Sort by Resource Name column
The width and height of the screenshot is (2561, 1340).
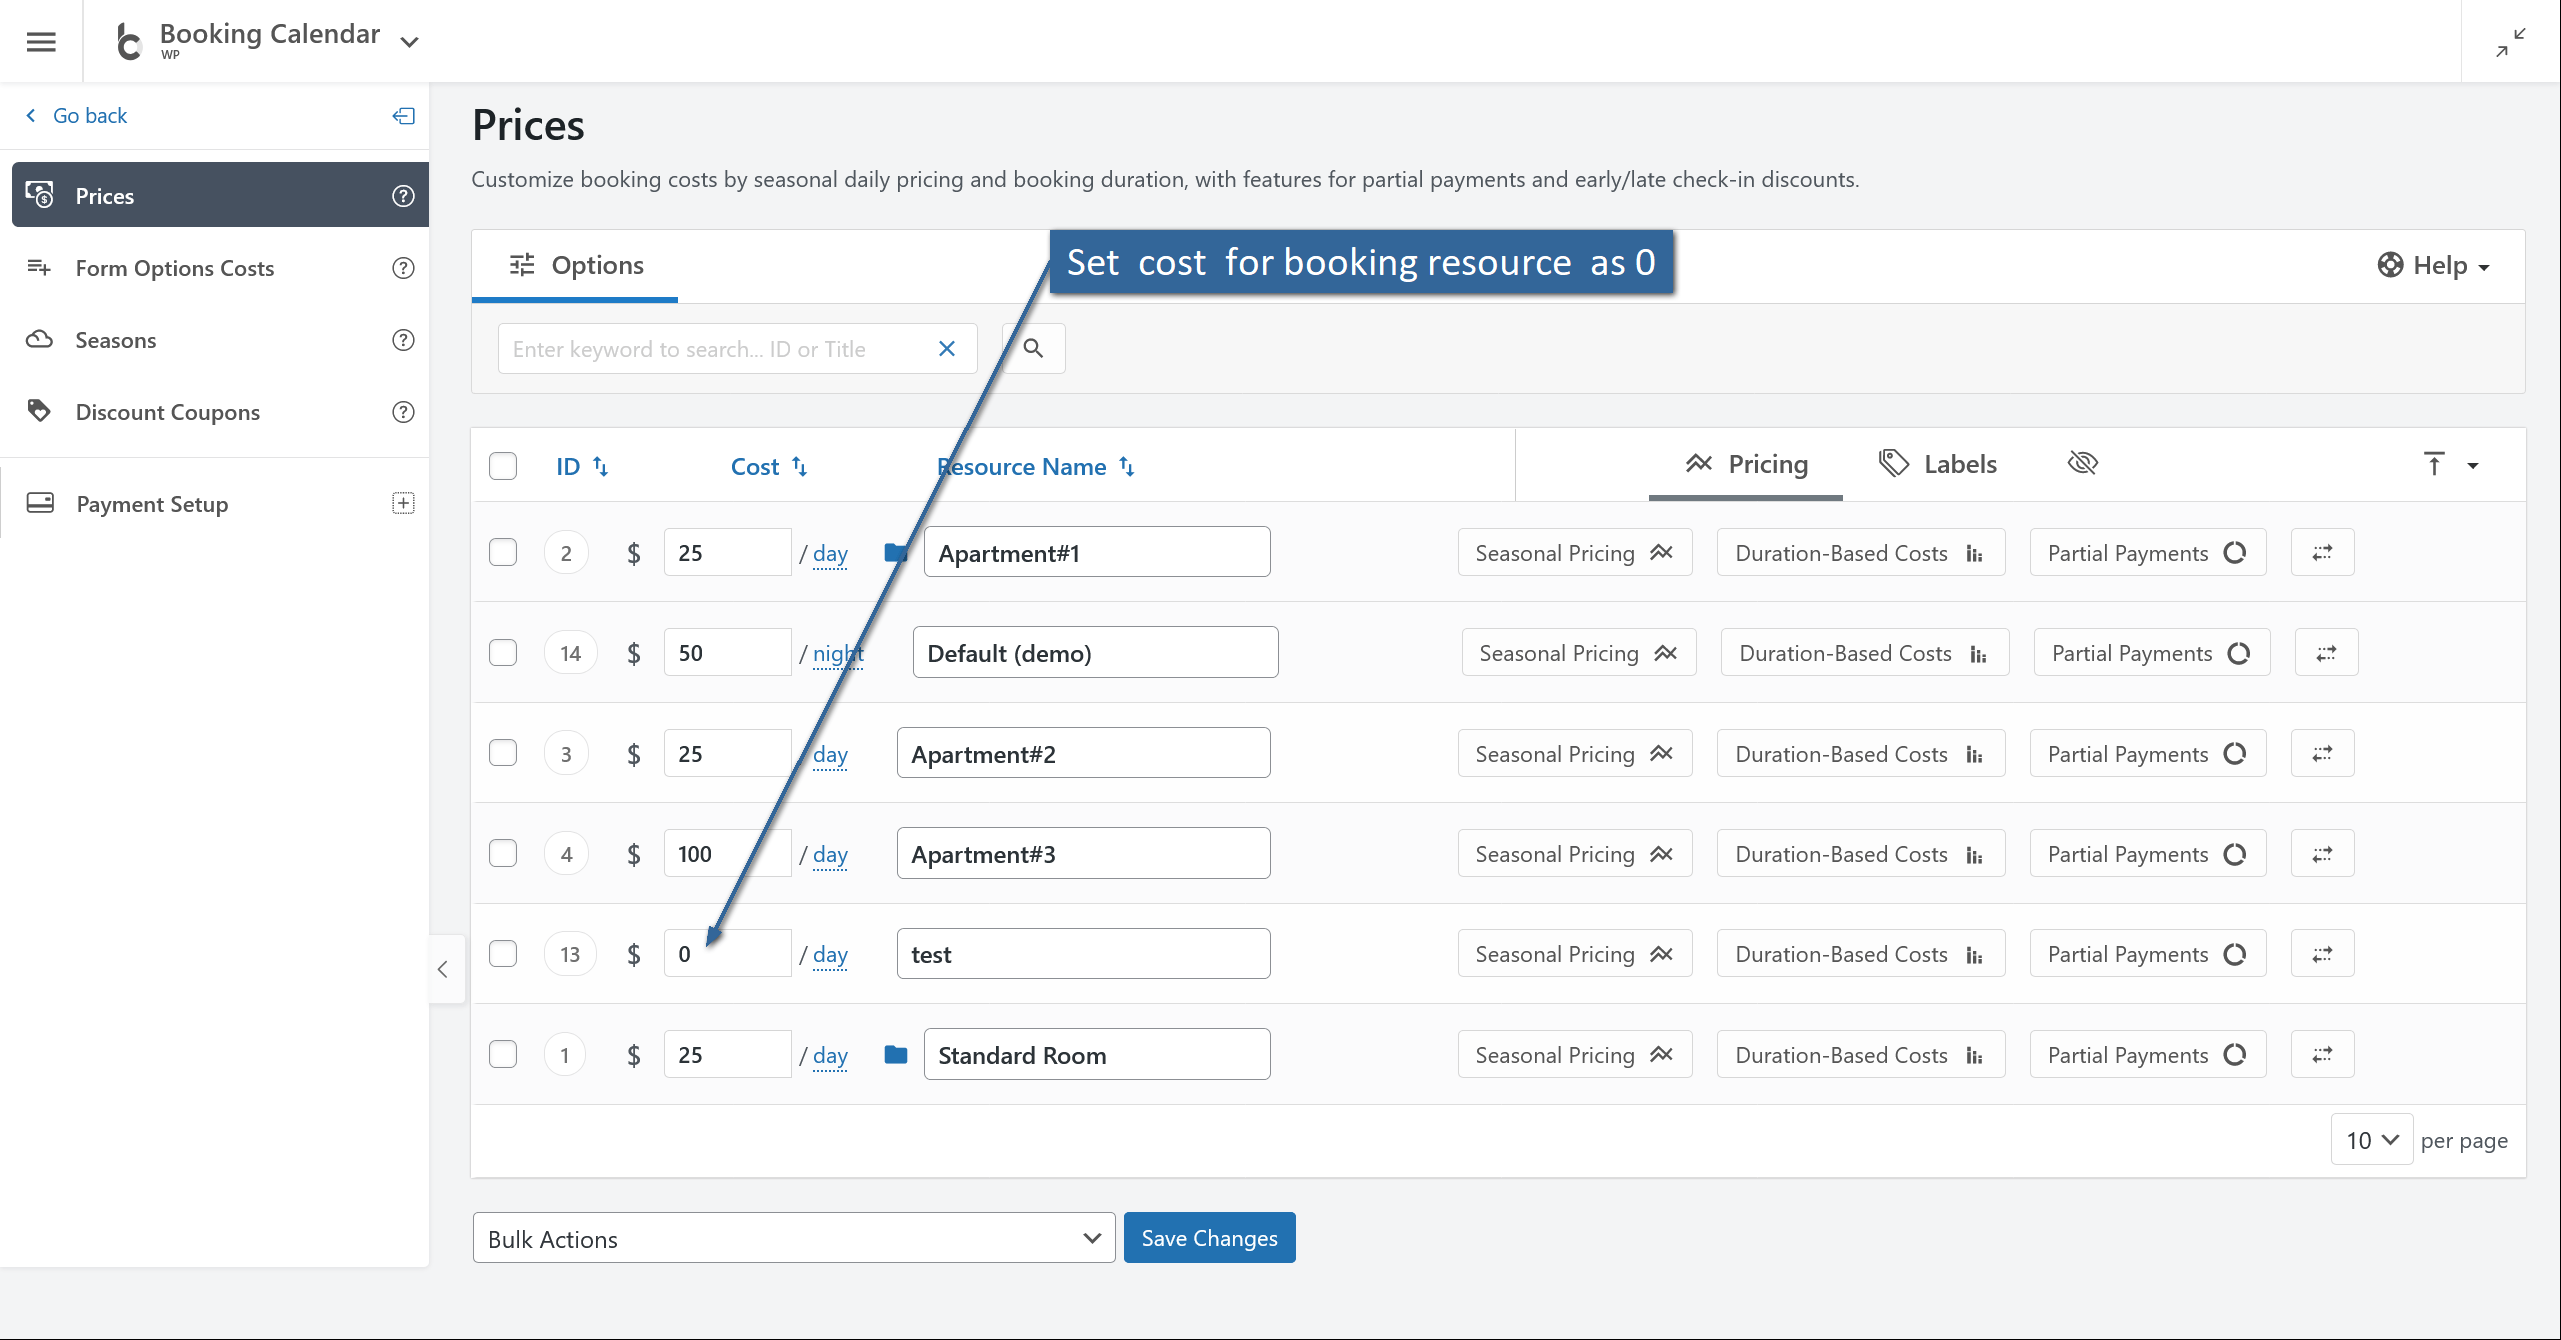tap(1035, 467)
